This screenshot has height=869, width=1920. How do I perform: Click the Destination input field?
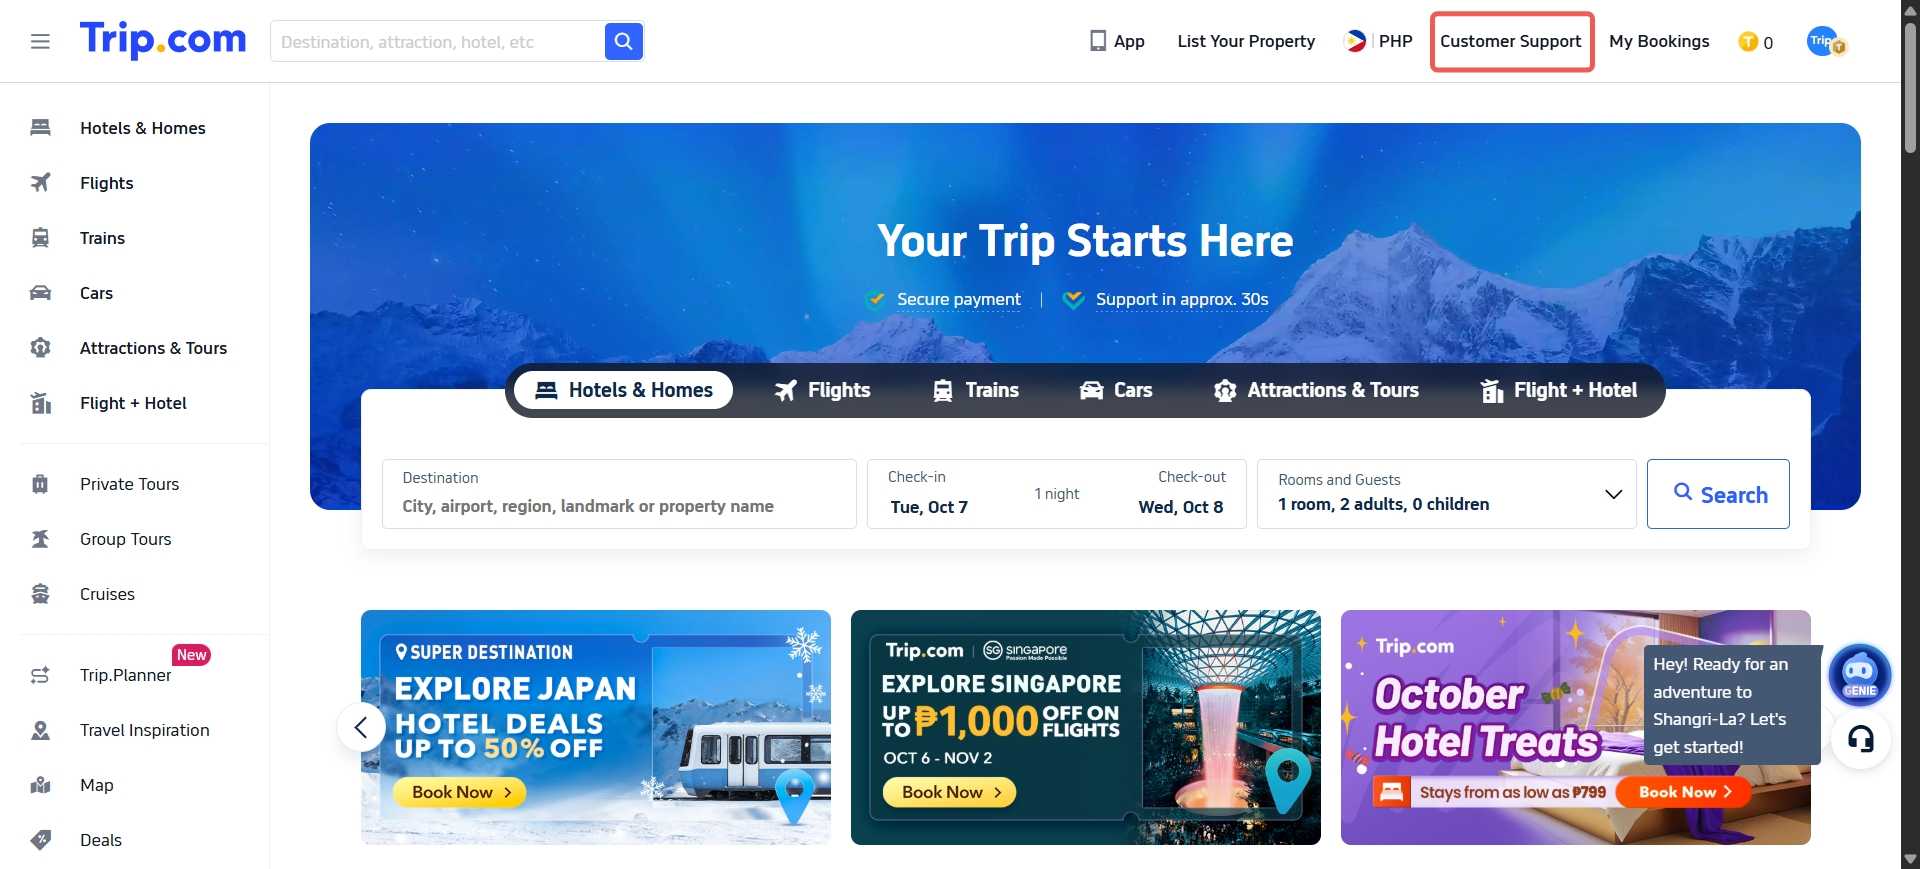coord(619,494)
